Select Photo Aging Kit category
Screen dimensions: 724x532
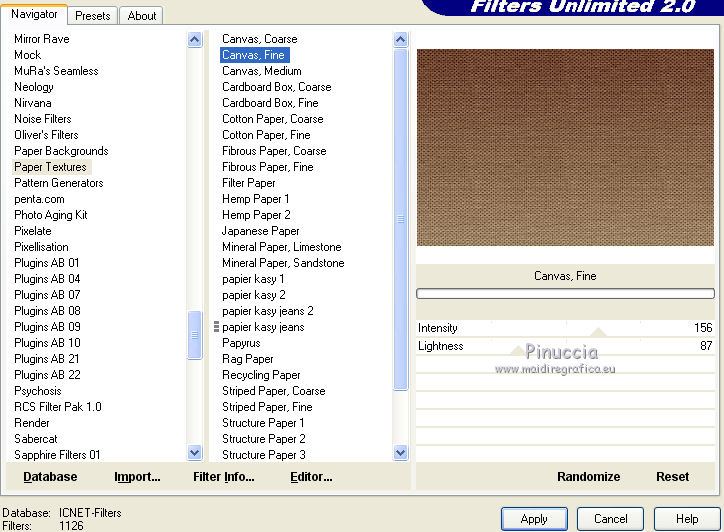50,215
